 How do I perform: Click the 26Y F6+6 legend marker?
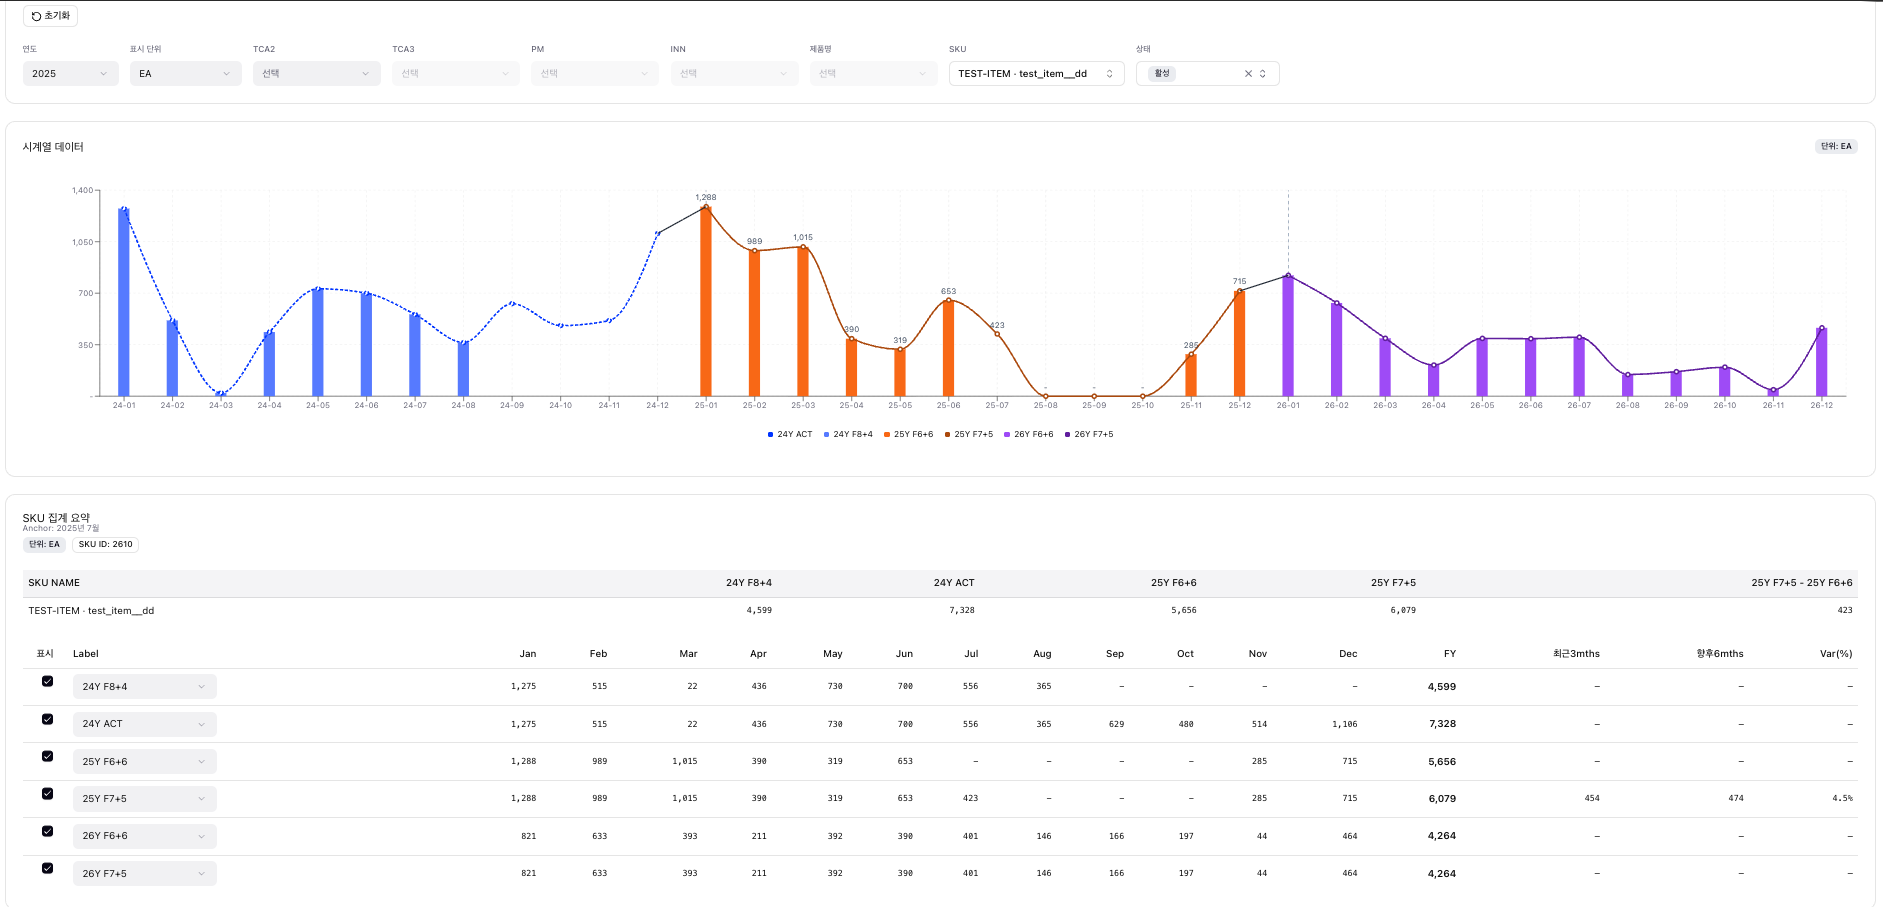click(x=1007, y=435)
